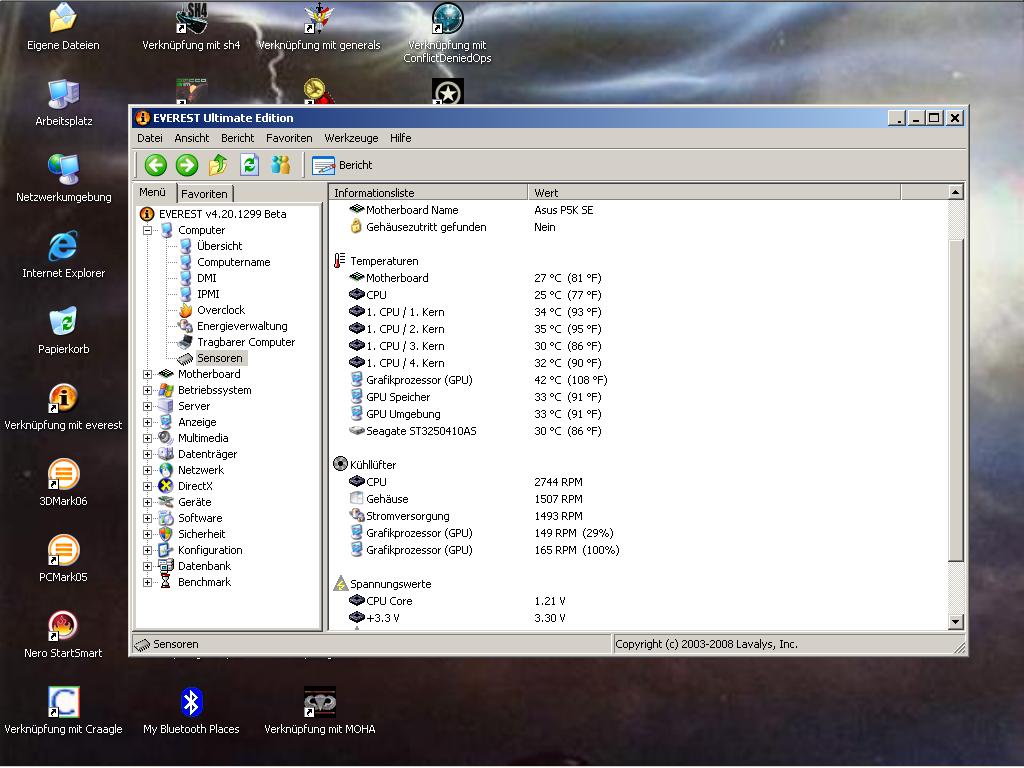Select the CPU Core voltage row

click(638, 601)
